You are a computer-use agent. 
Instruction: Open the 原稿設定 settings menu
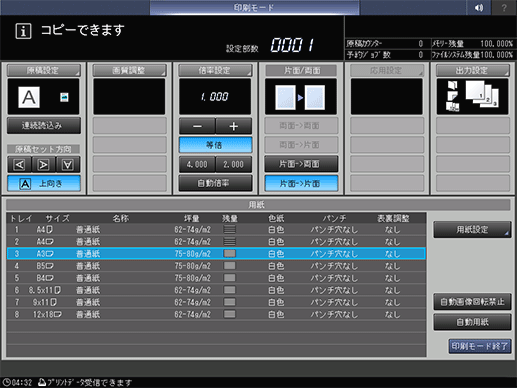(44, 70)
